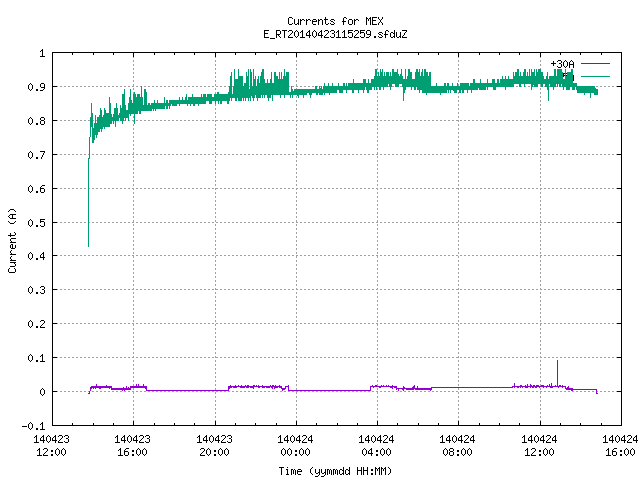Screen dimensions: 640x480
Task: Click the x-axis label "140424 04:00"
Action: [x=376, y=446]
